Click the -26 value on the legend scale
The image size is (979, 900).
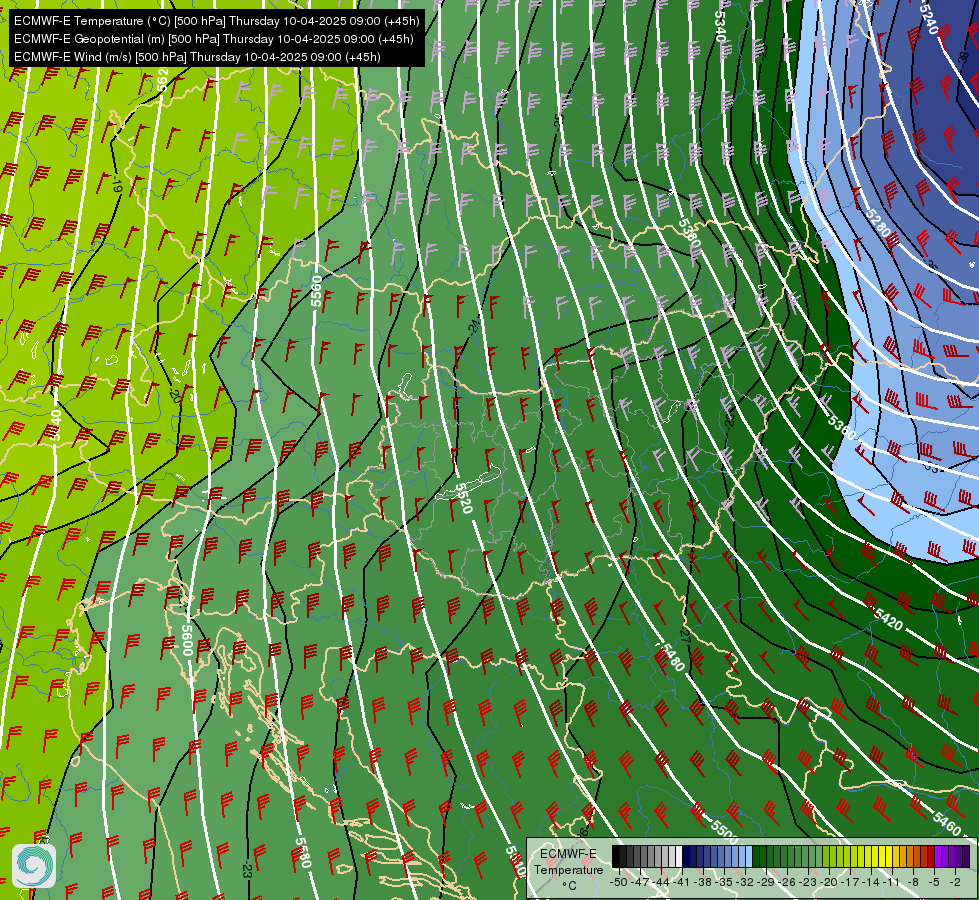pyautogui.click(x=787, y=882)
